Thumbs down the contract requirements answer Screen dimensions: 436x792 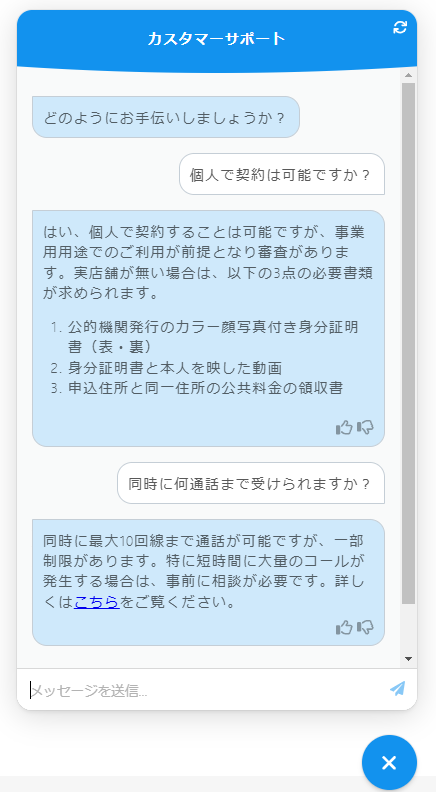tap(365, 428)
